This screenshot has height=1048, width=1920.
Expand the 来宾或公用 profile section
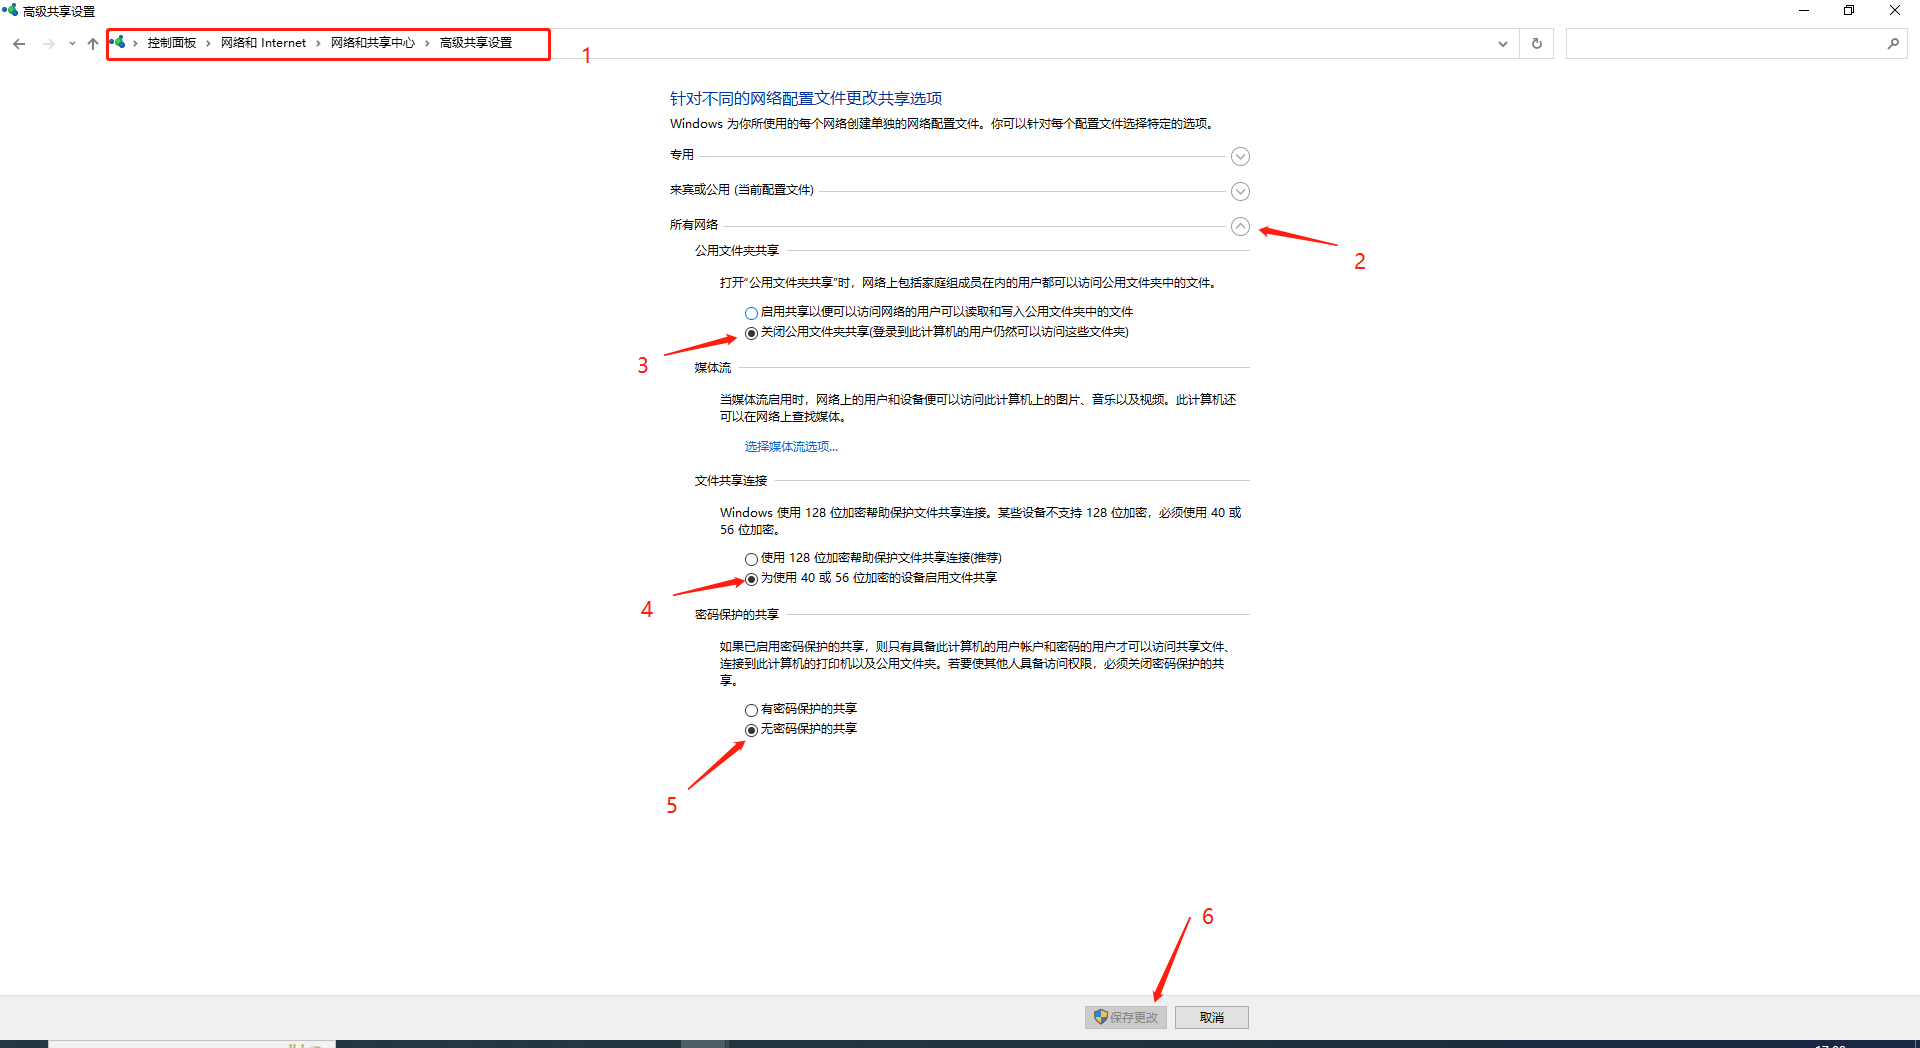(1240, 191)
